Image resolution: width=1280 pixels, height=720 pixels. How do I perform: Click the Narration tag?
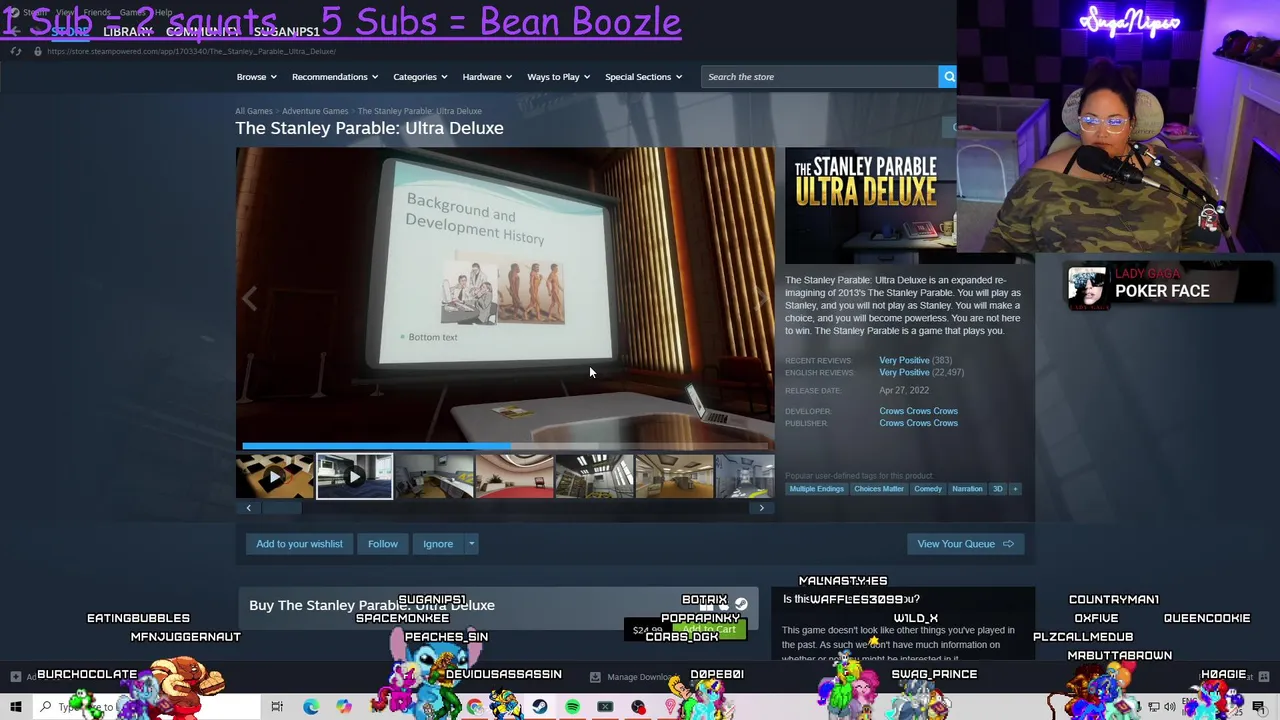coord(967,489)
